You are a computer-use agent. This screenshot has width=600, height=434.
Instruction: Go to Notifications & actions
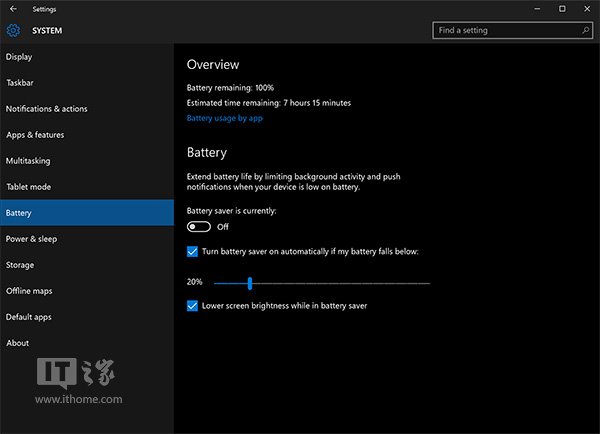(x=47, y=109)
